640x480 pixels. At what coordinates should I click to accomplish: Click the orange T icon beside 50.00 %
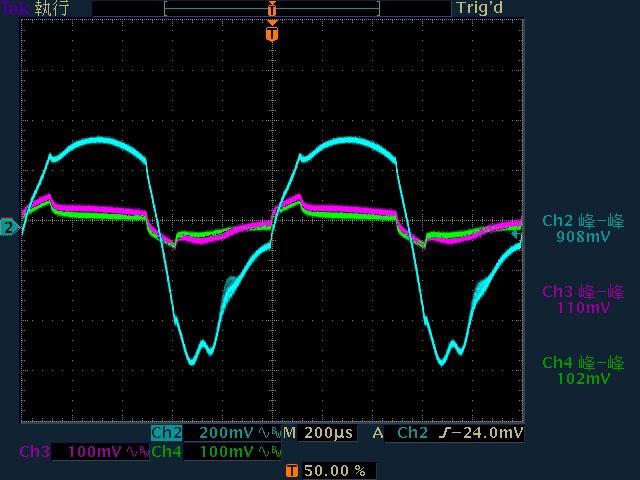click(291, 470)
